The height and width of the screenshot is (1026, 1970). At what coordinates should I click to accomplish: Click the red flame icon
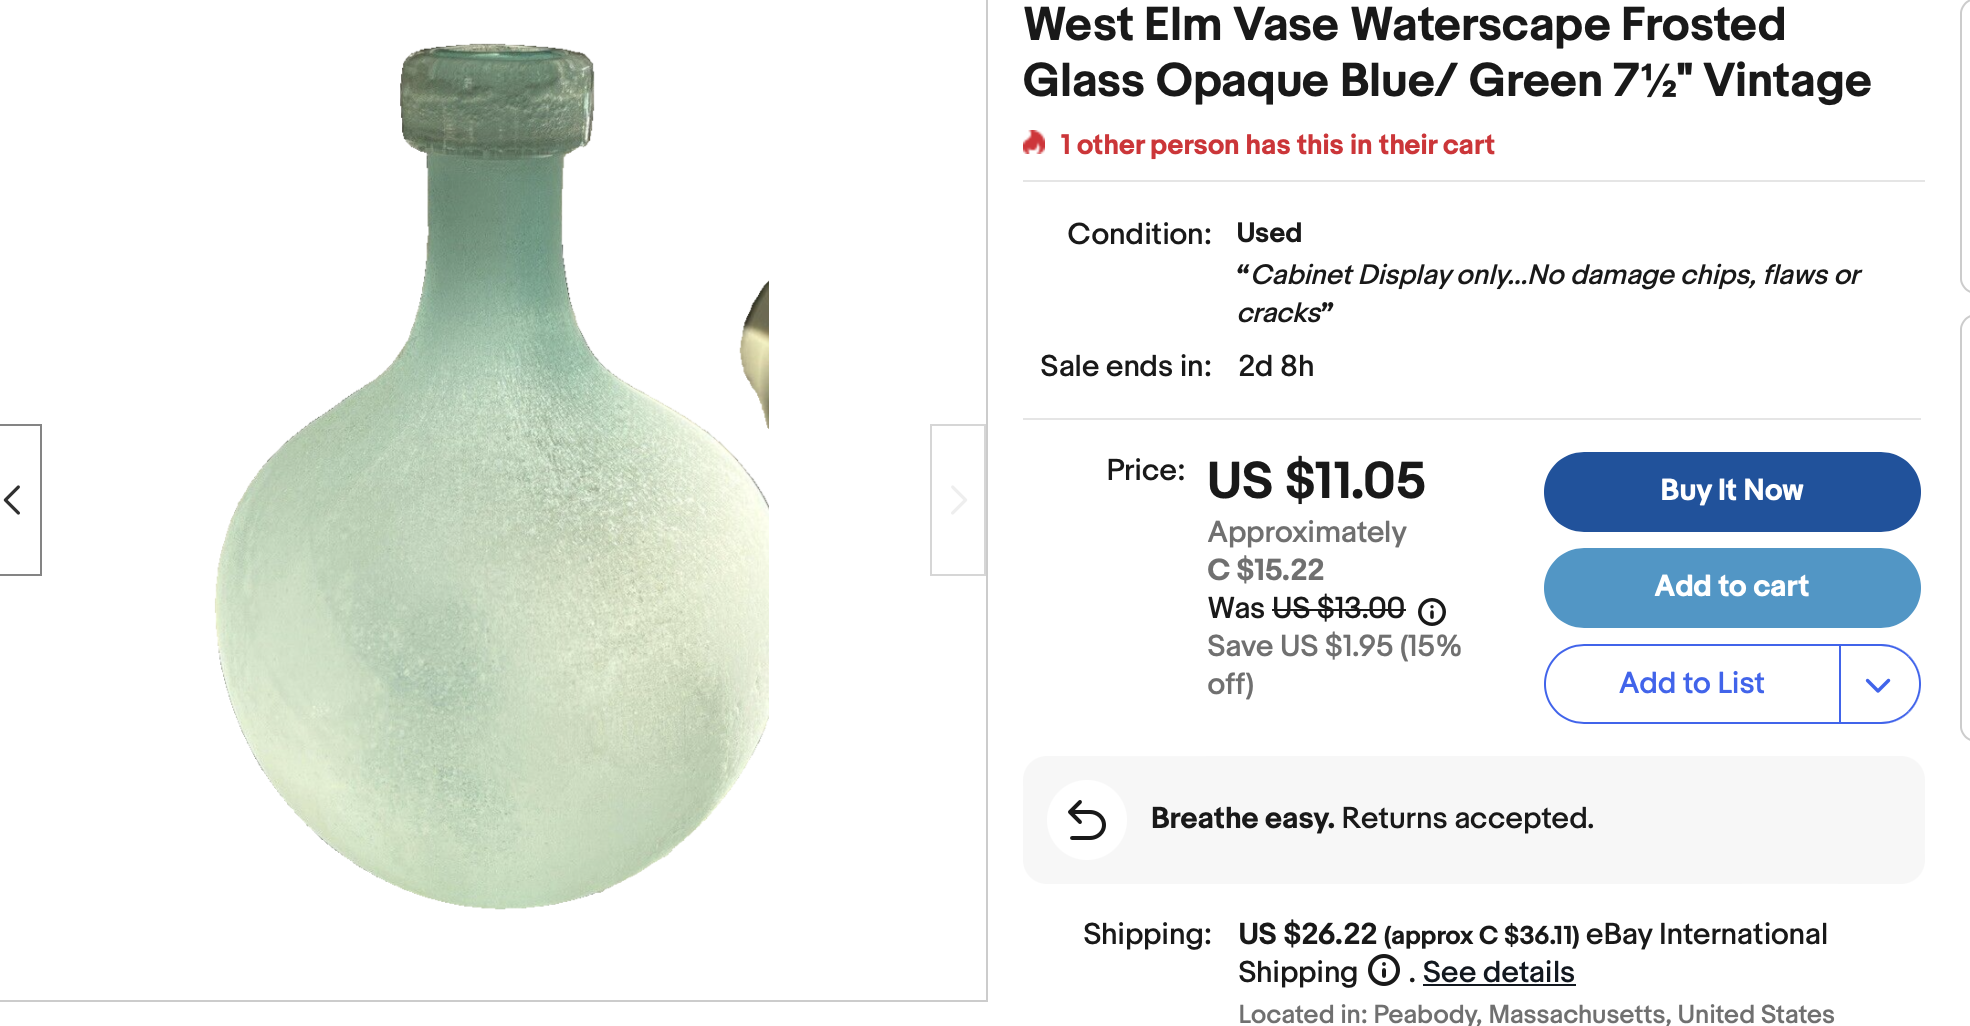[x=1034, y=144]
